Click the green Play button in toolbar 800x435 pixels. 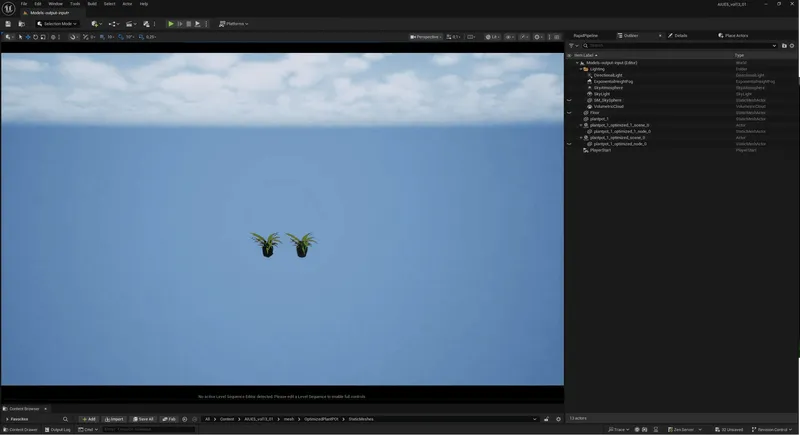click(171, 23)
